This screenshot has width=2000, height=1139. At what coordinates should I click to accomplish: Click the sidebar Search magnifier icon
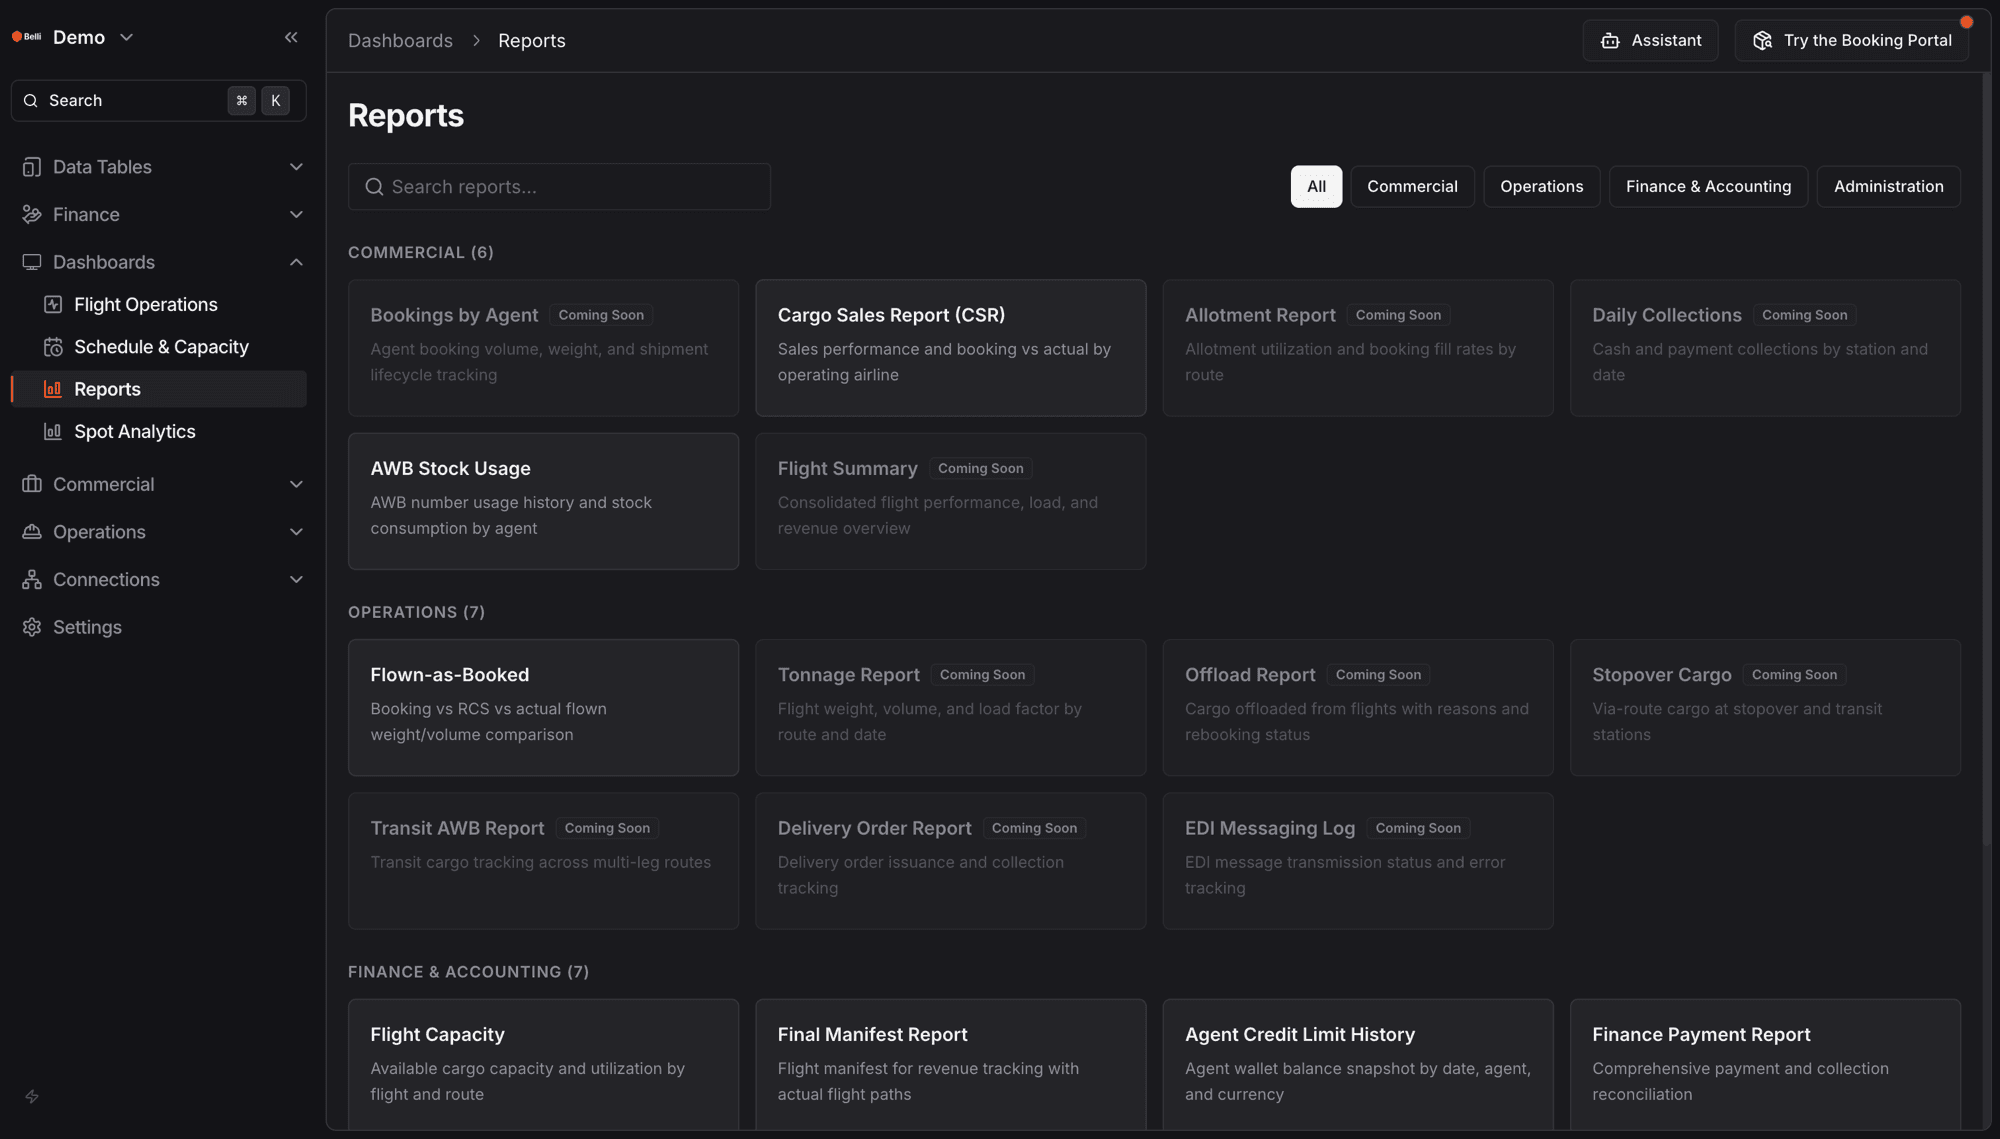coord(31,101)
